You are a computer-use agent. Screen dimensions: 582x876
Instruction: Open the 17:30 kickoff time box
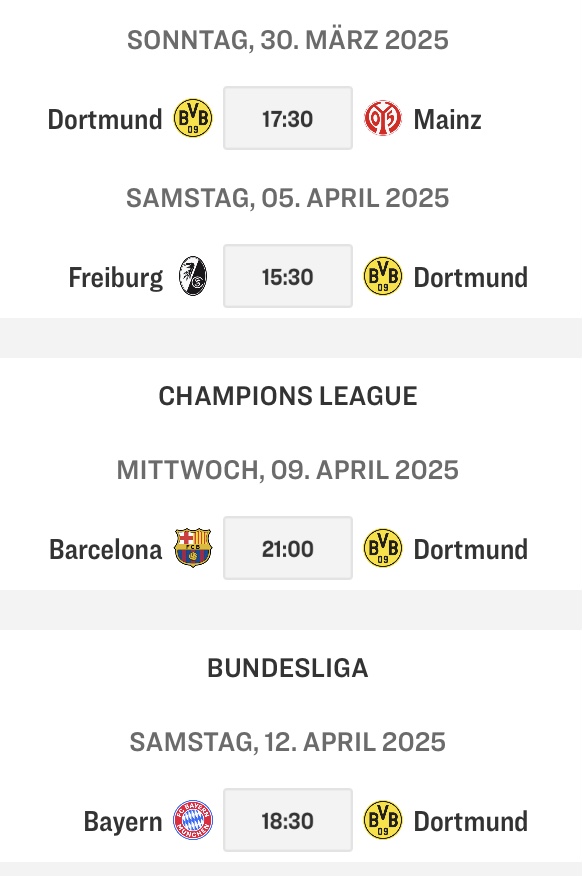288,118
